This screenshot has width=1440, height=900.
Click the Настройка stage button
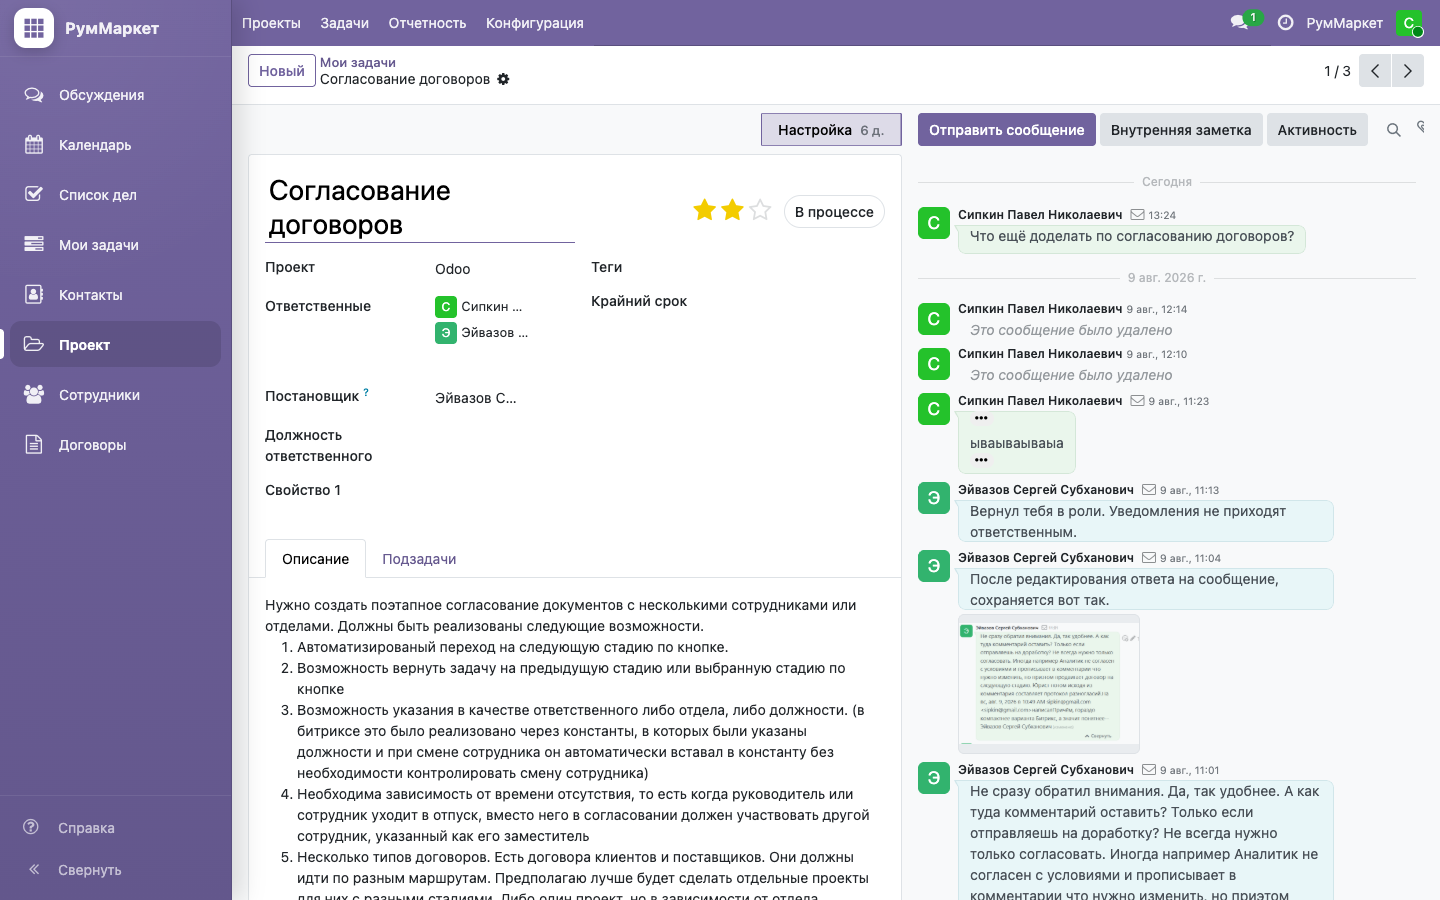tap(831, 130)
